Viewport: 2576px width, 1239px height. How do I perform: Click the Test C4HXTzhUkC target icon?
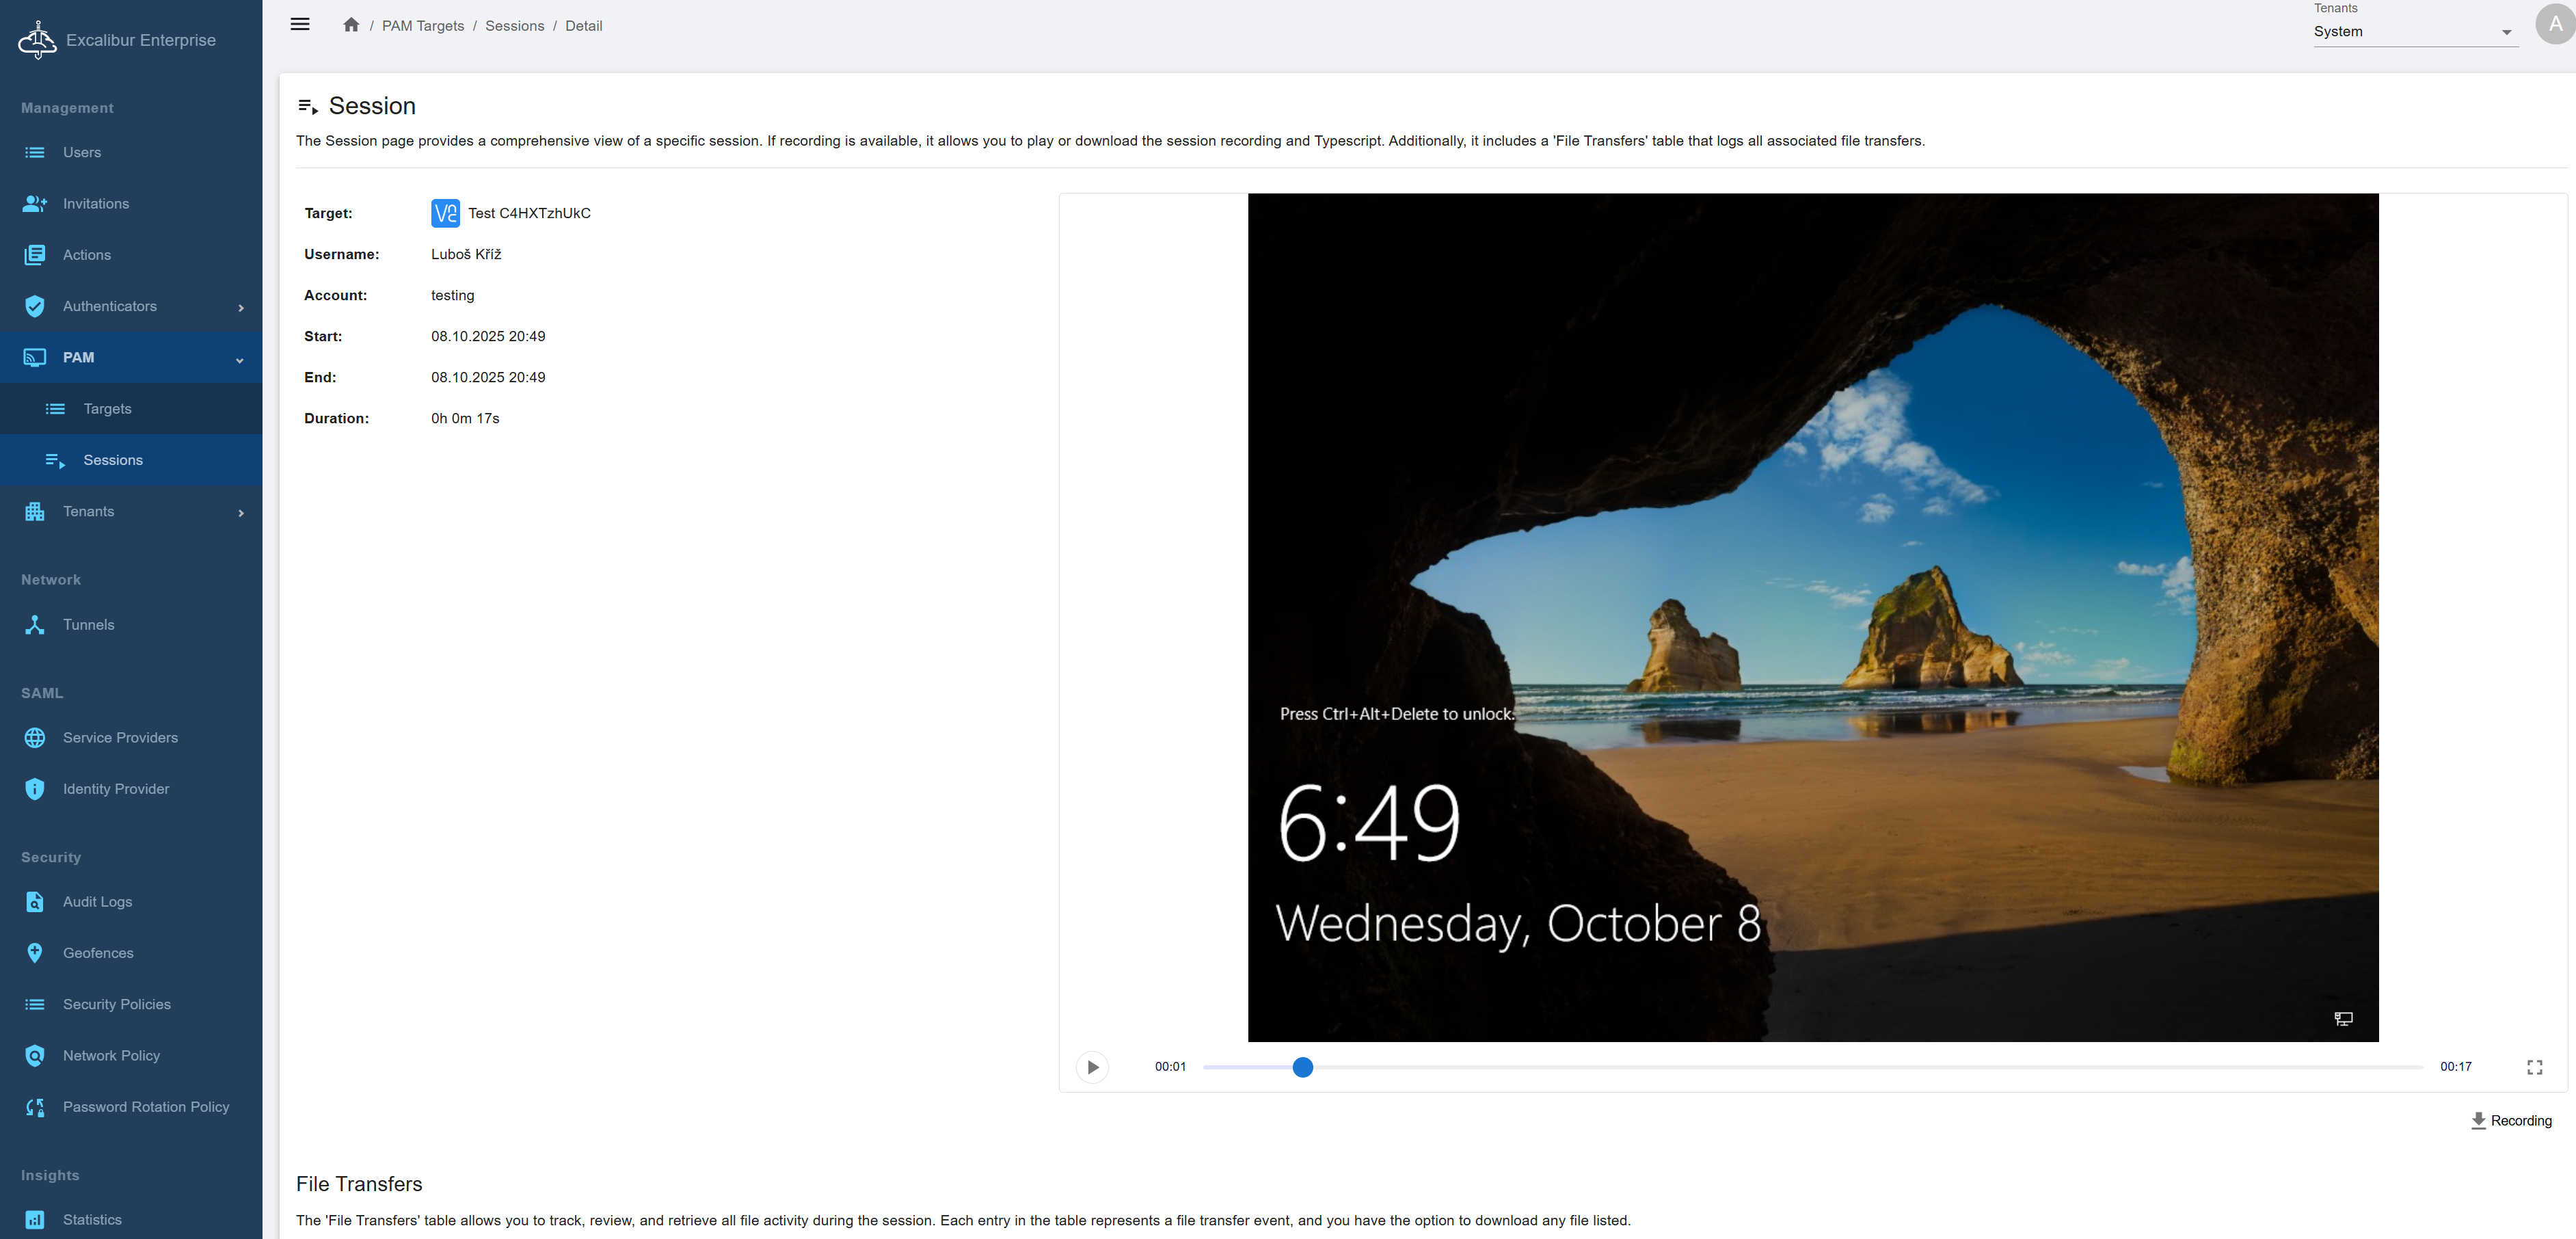click(x=445, y=213)
